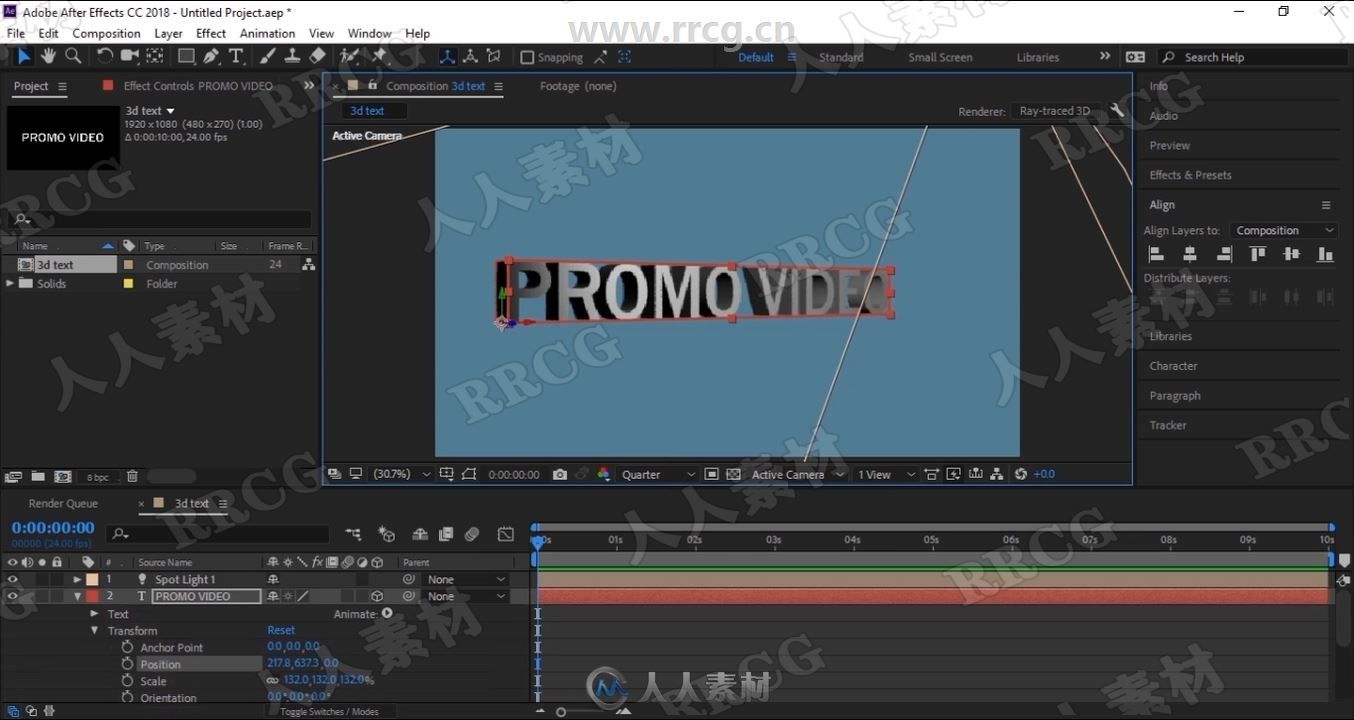The width and height of the screenshot is (1354, 720).
Task: Select the Rotation tool
Action: pos(105,56)
